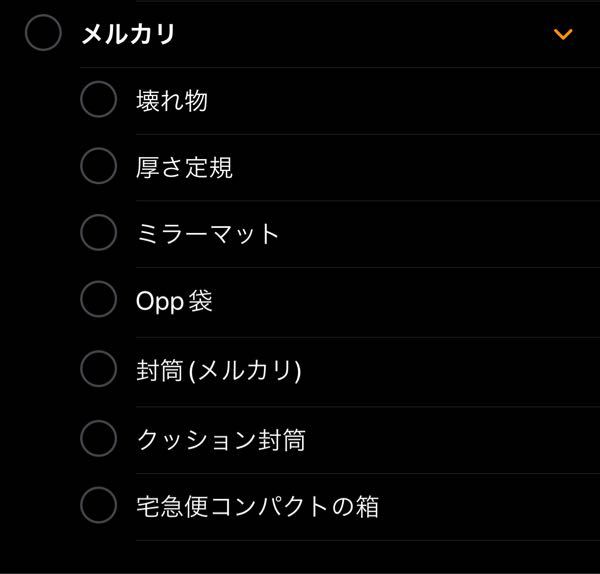Tick the ミラーマット reminder circle
600x574 pixels.
tap(99, 233)
